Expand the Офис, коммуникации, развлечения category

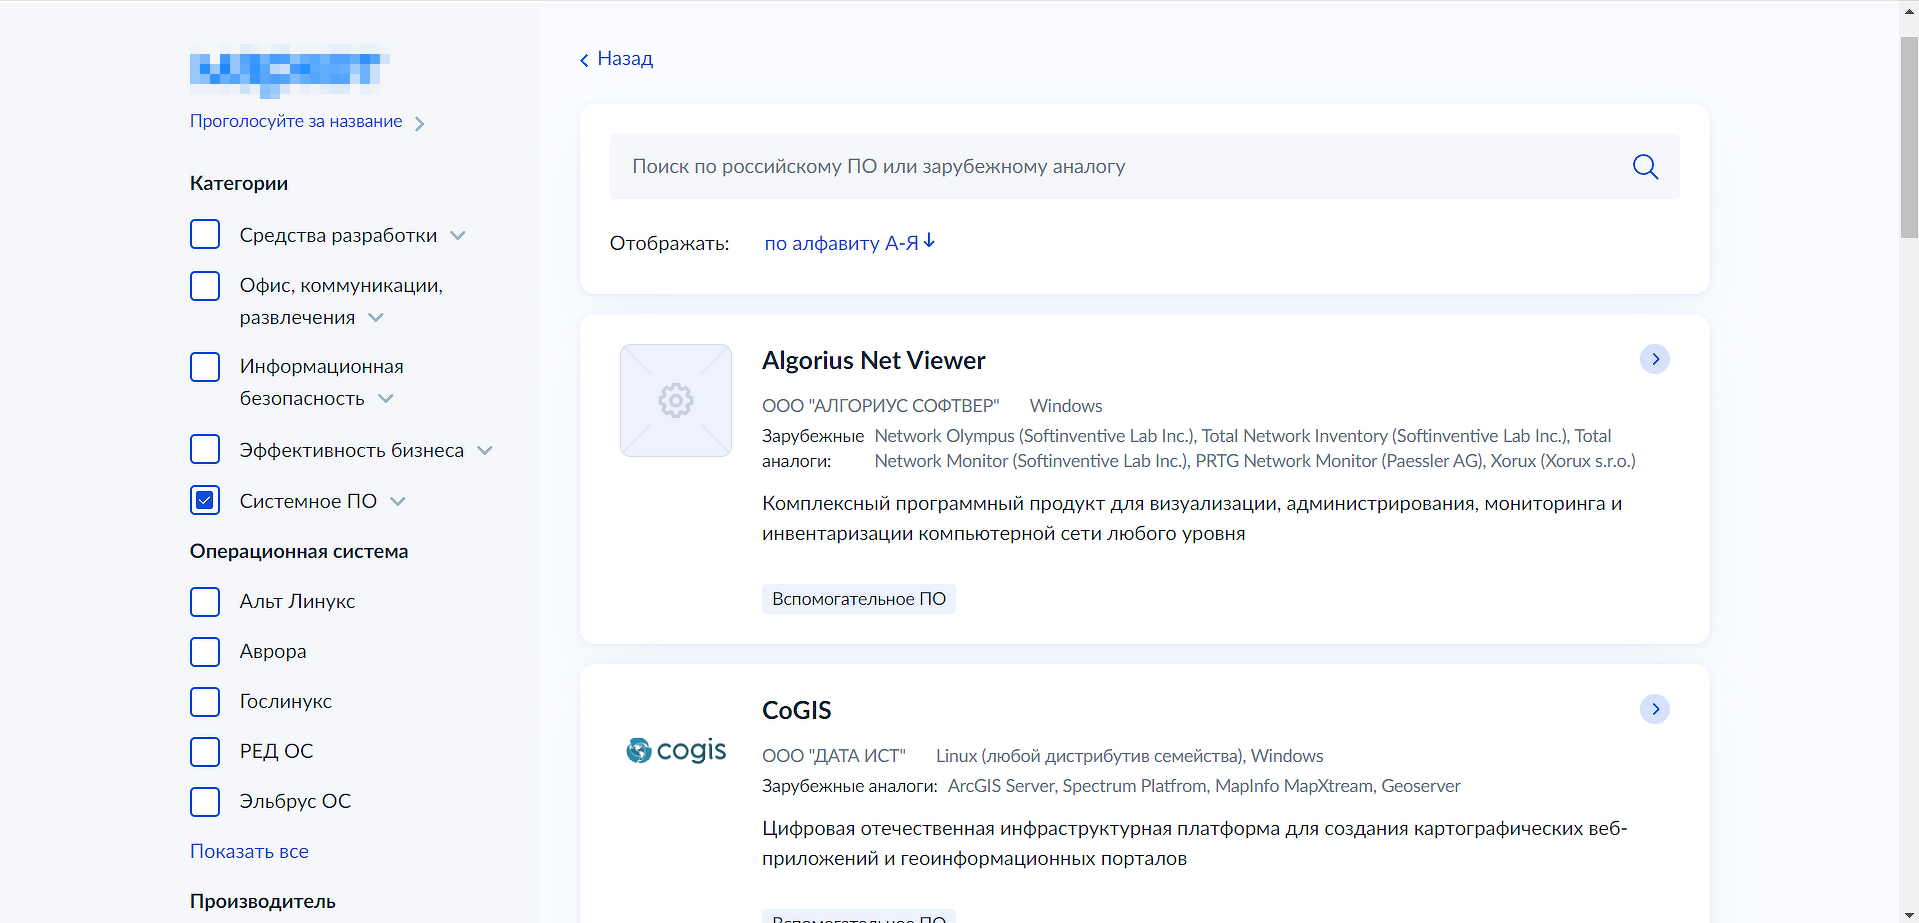click(x=376, y=318)
